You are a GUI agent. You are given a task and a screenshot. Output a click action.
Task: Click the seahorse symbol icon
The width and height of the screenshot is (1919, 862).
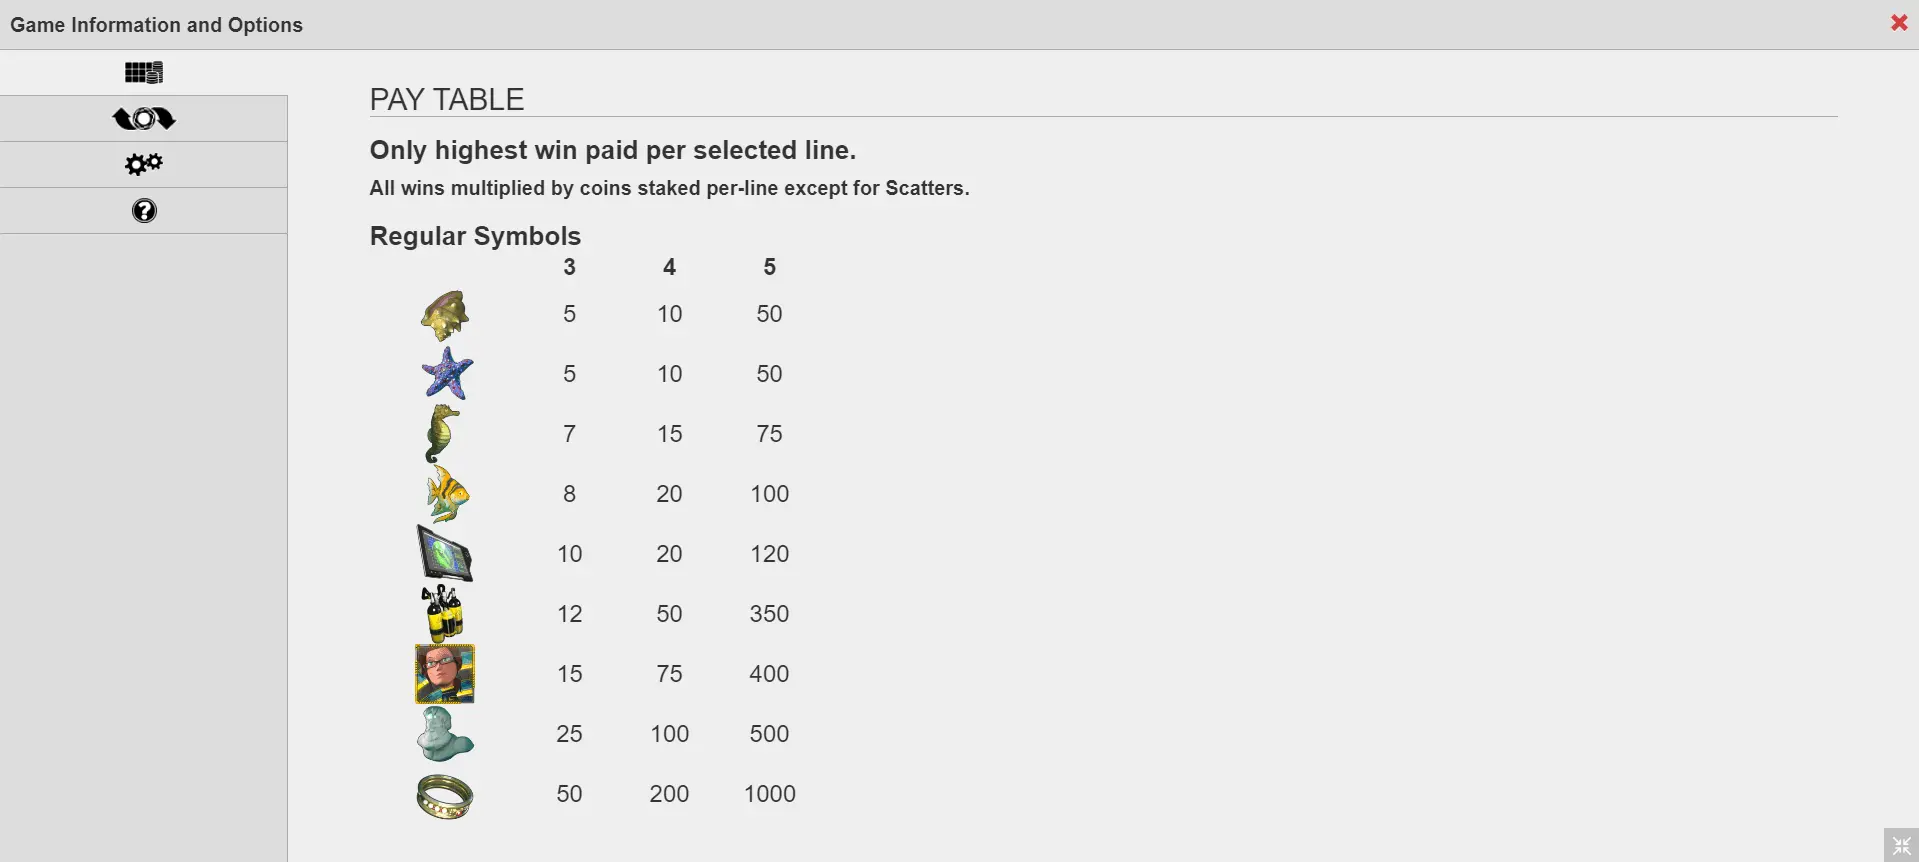point(442,434)
